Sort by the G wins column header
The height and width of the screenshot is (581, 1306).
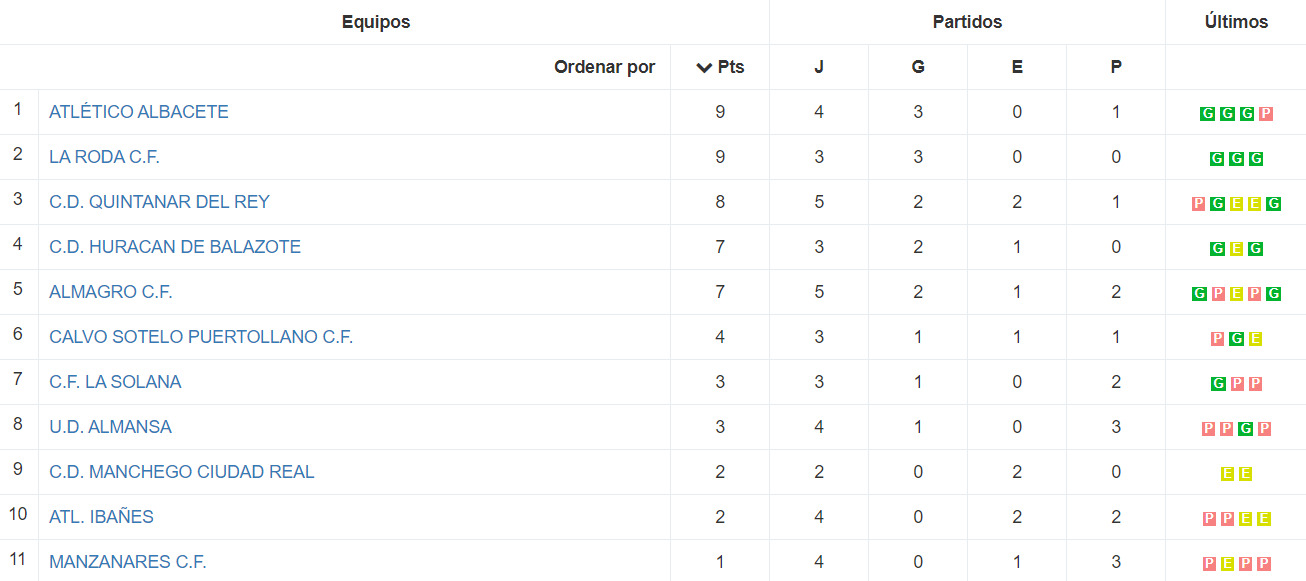tap(918, 67)
